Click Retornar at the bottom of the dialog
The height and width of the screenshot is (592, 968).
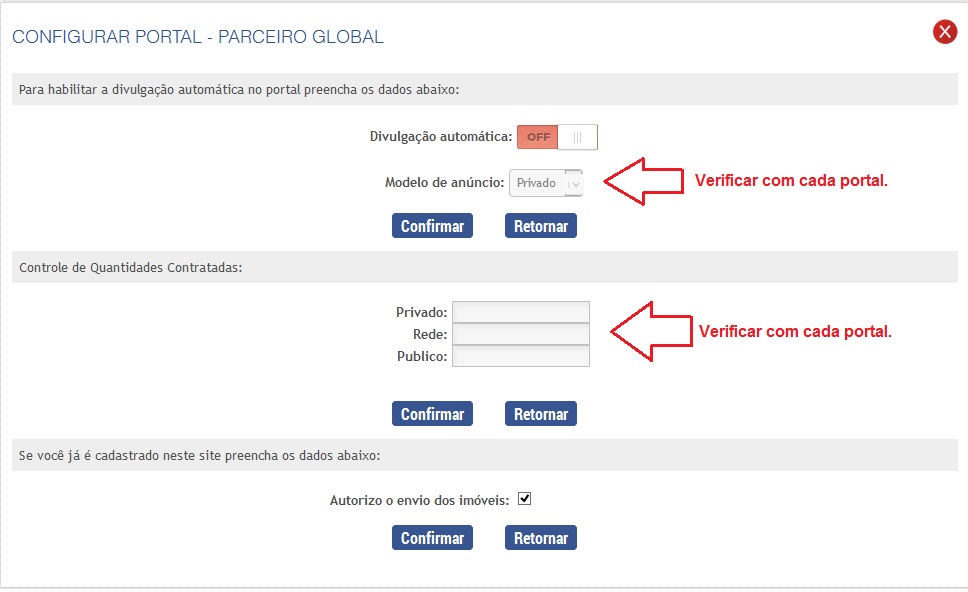point(541,538)
